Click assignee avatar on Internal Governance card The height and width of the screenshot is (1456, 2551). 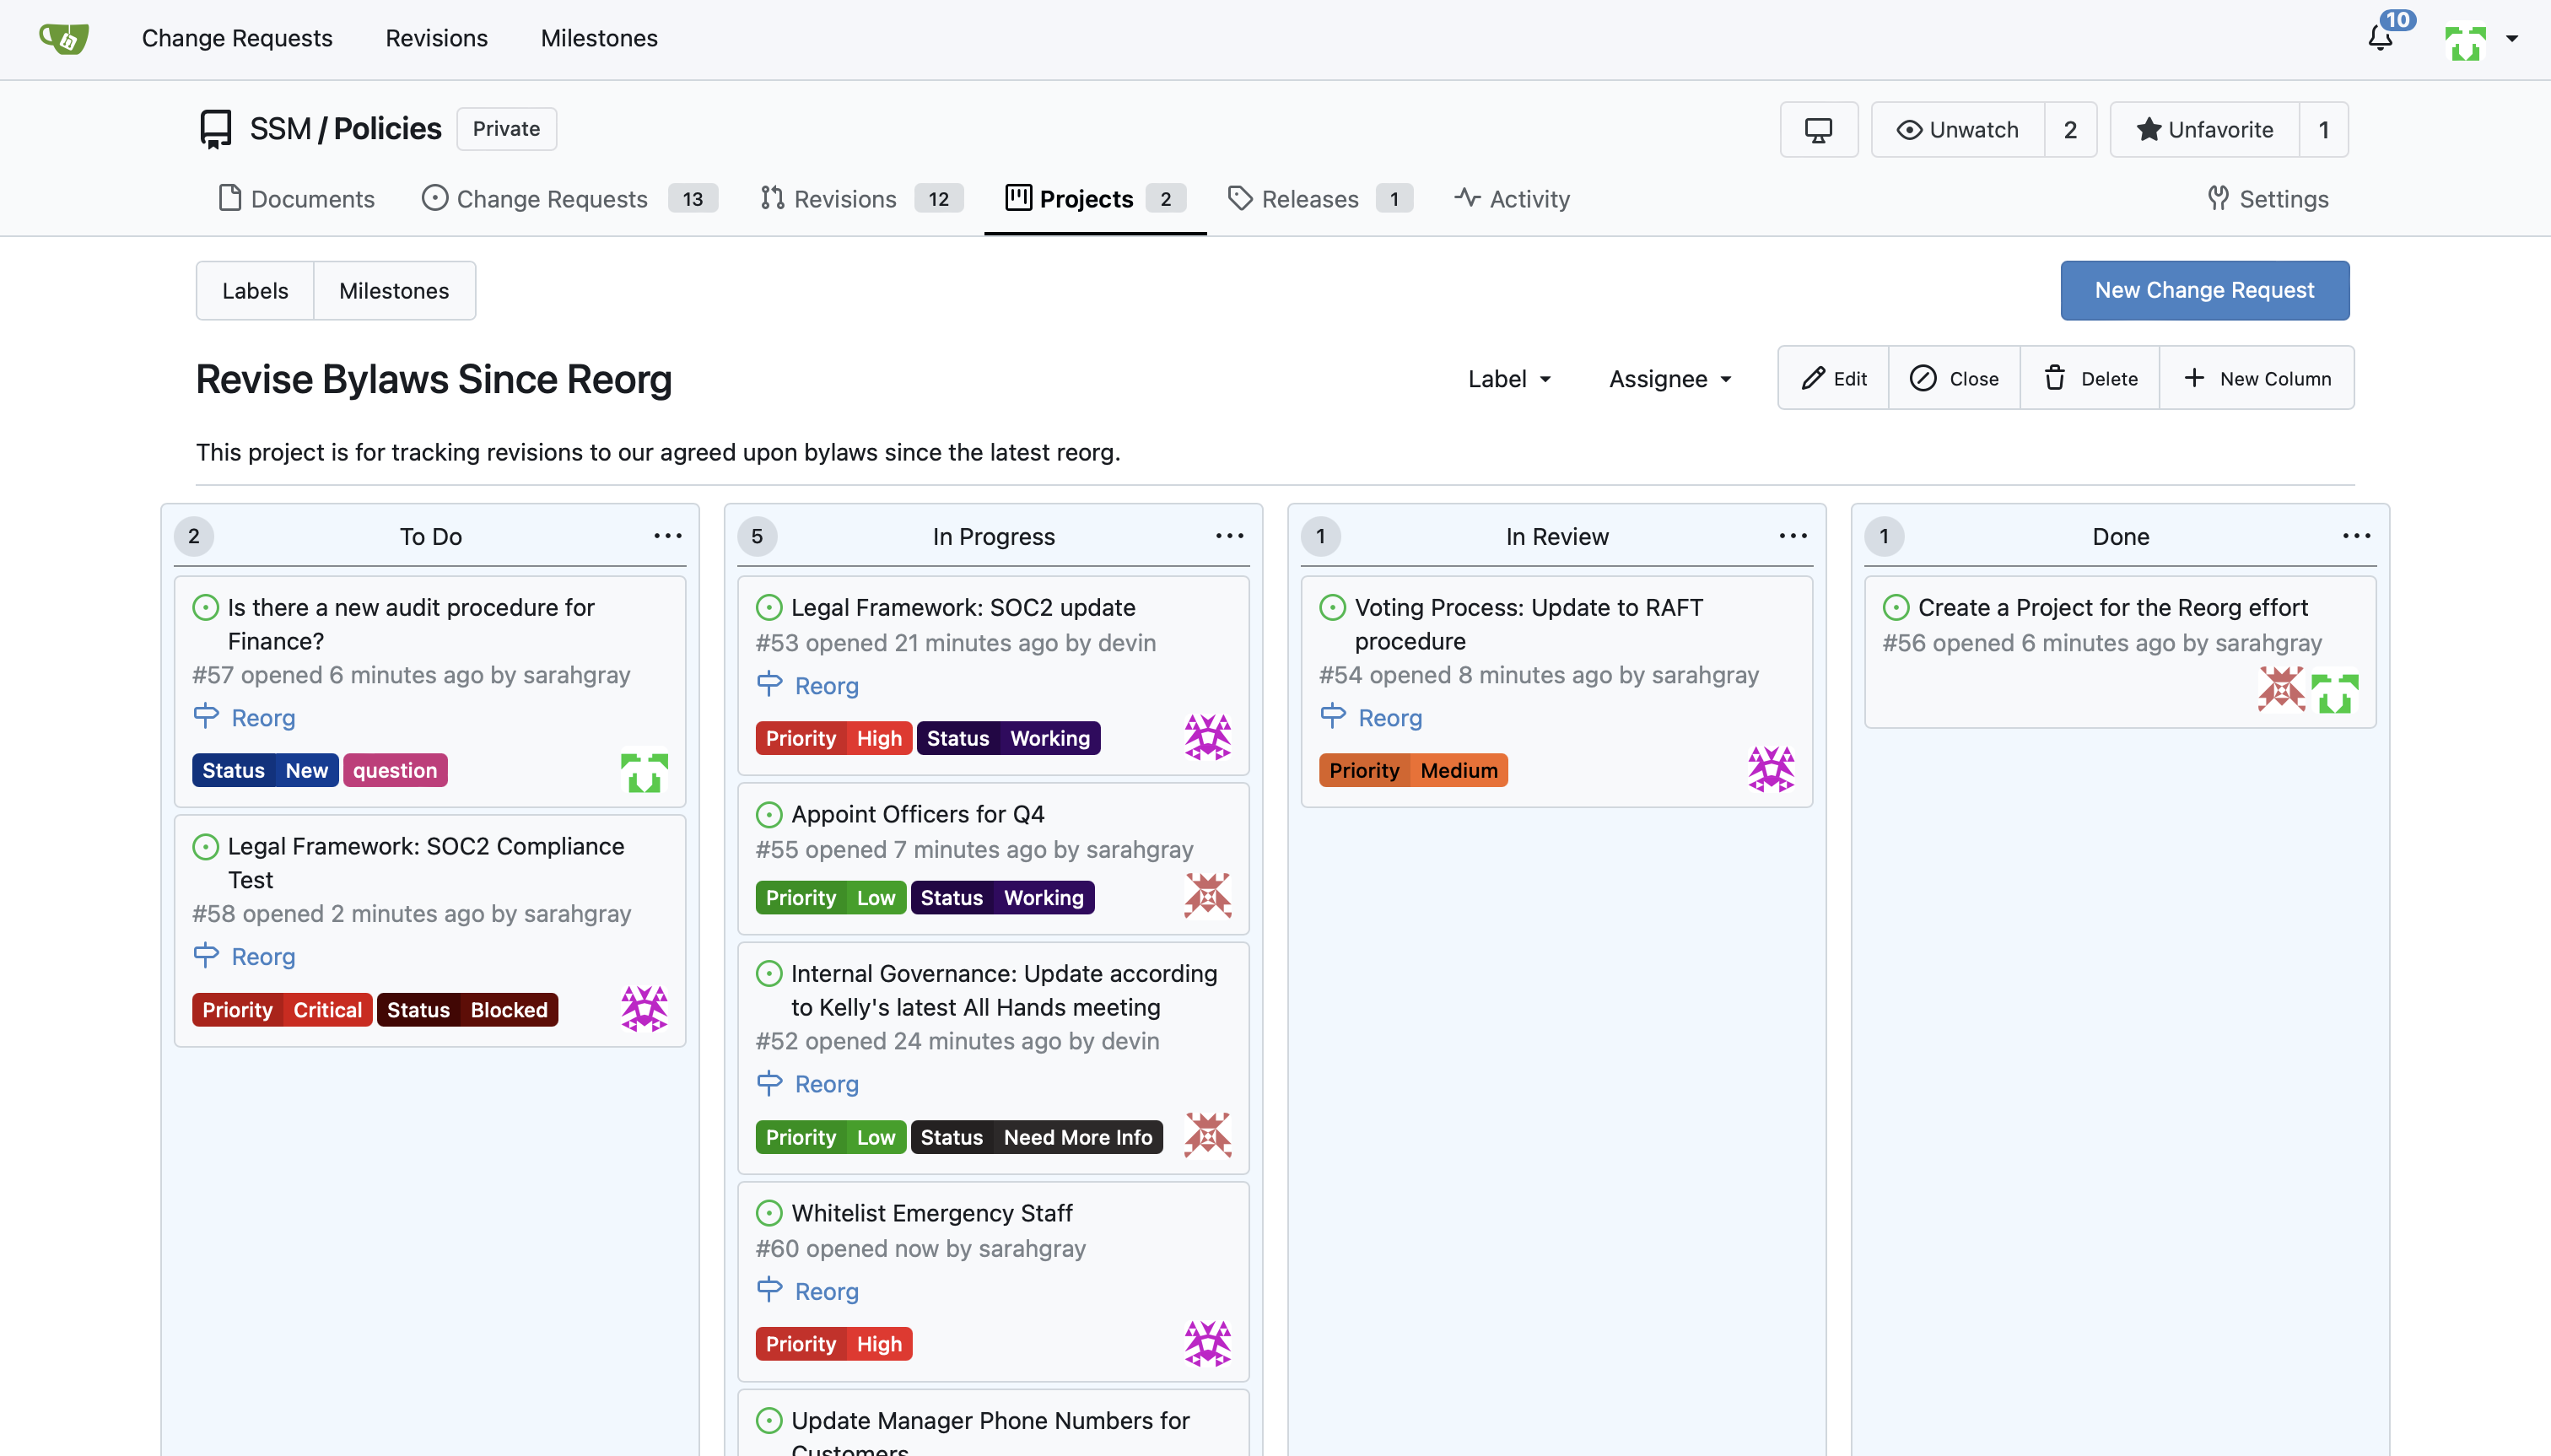click(x=1208, y=1135)
